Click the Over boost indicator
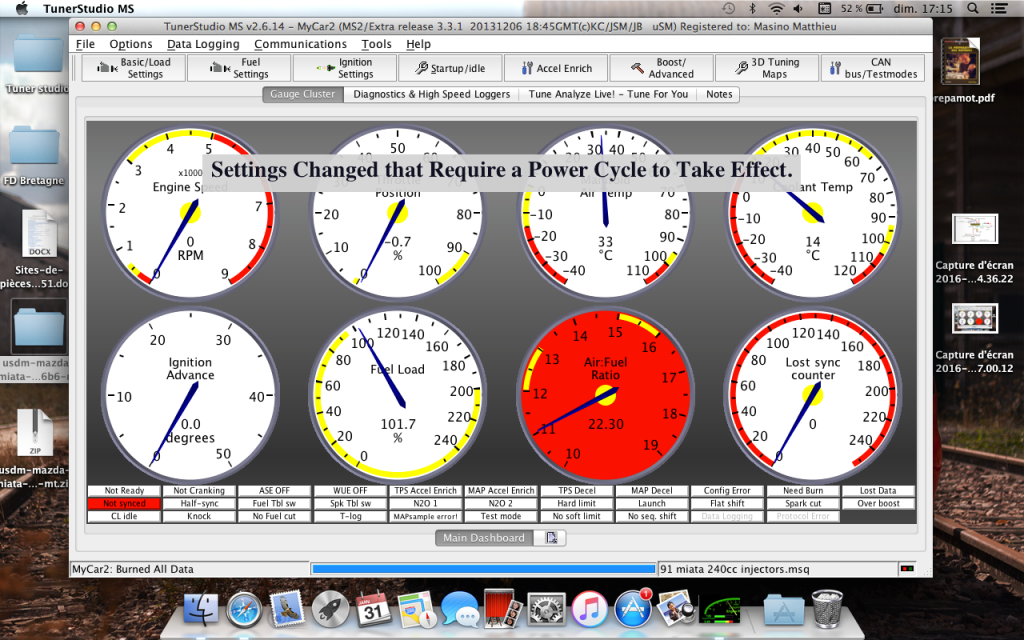Viewport: 1024px width, 640px height. [878, 504]
